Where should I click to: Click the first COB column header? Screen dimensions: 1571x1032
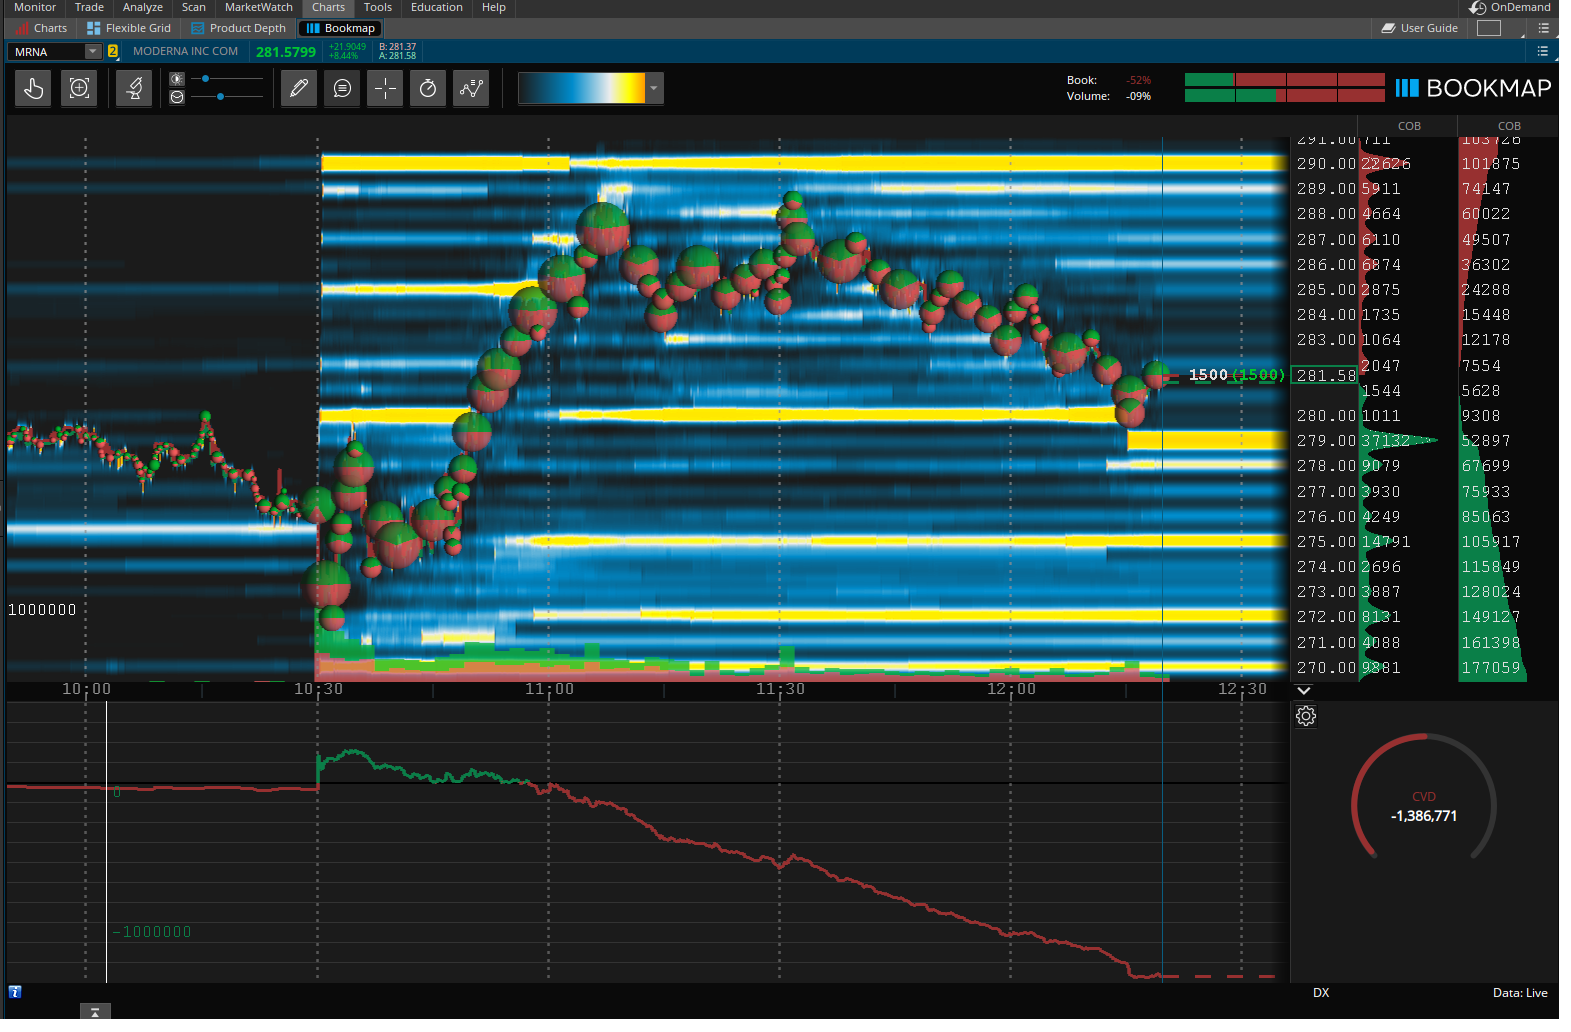tap(1409, 126)
